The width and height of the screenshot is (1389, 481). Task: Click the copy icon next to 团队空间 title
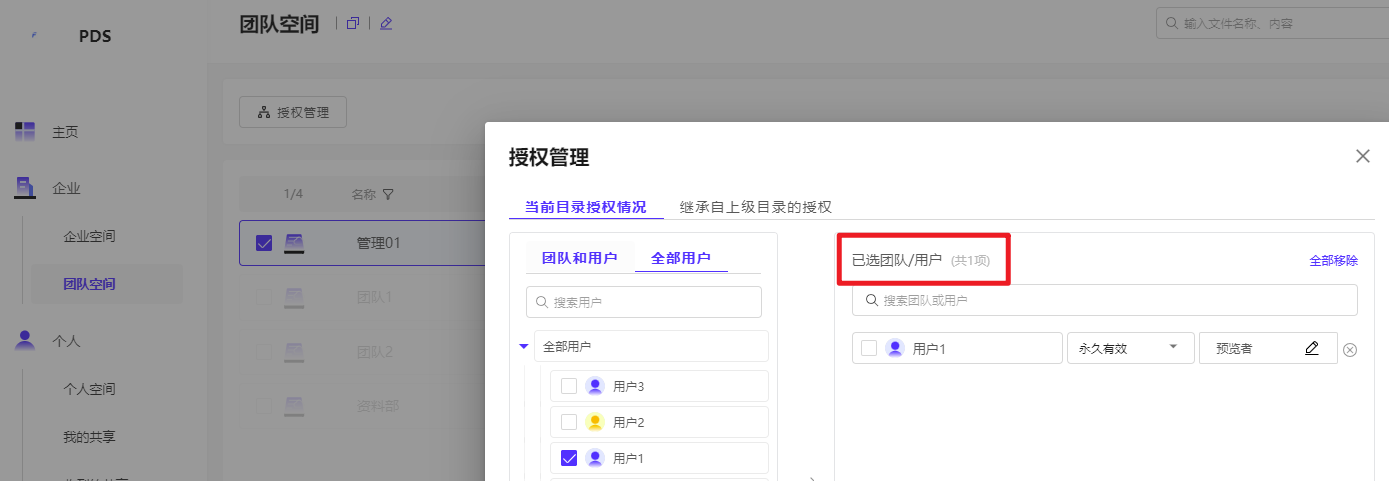[x=352, y=23]
